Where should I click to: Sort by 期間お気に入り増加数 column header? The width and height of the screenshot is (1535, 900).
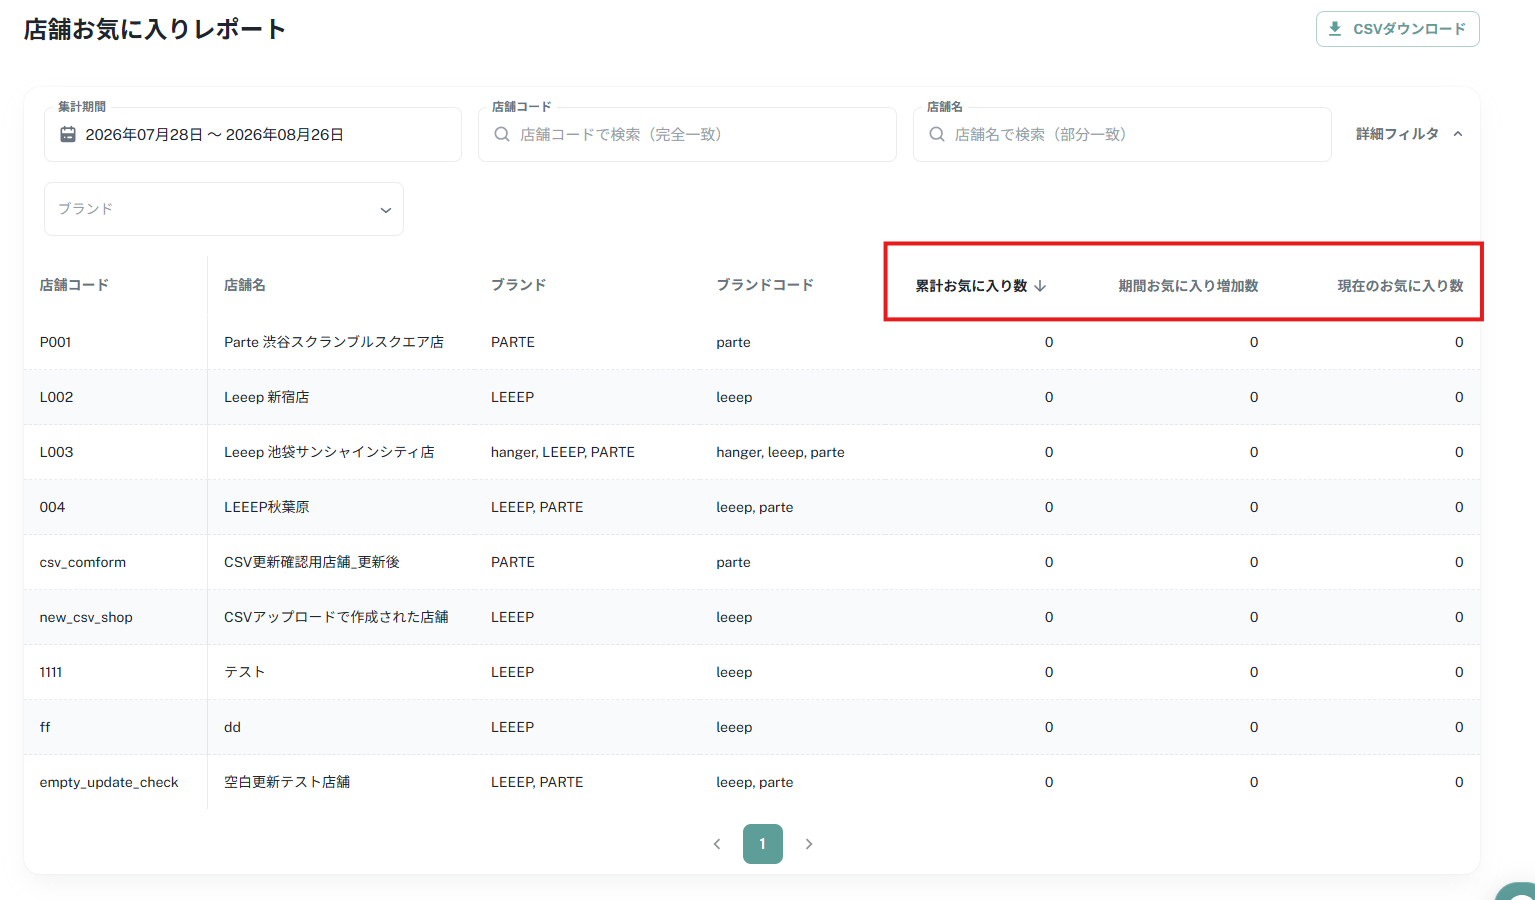click(1188, 286)
